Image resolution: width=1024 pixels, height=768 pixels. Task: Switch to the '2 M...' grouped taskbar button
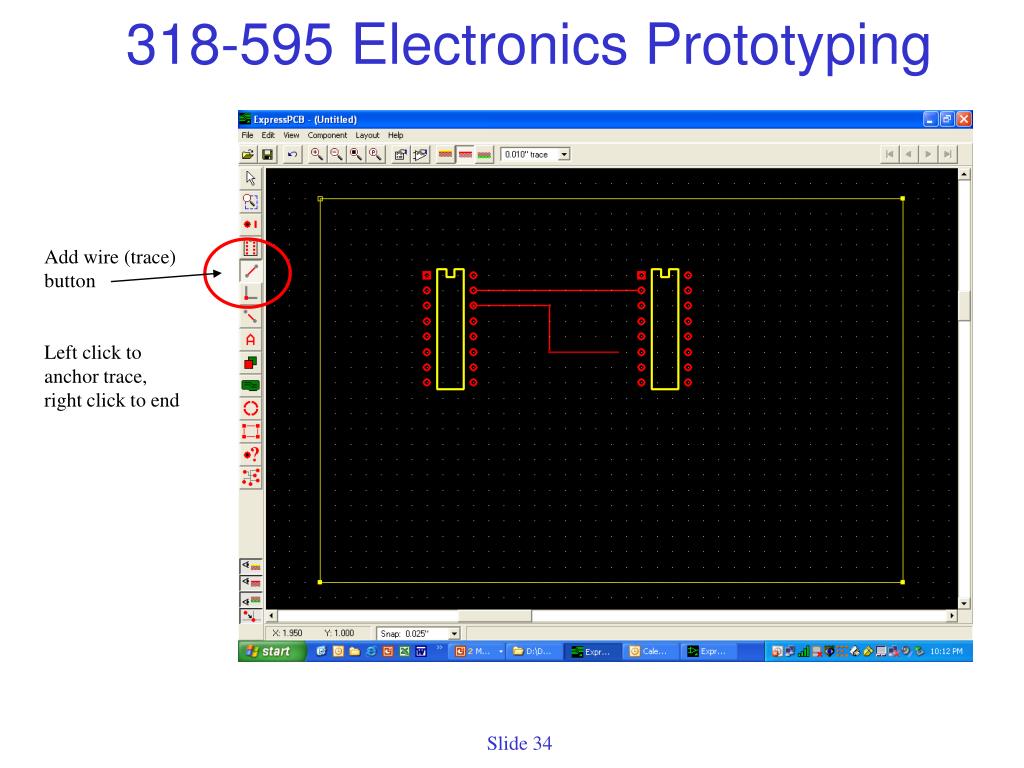click(x=478, y=651)
